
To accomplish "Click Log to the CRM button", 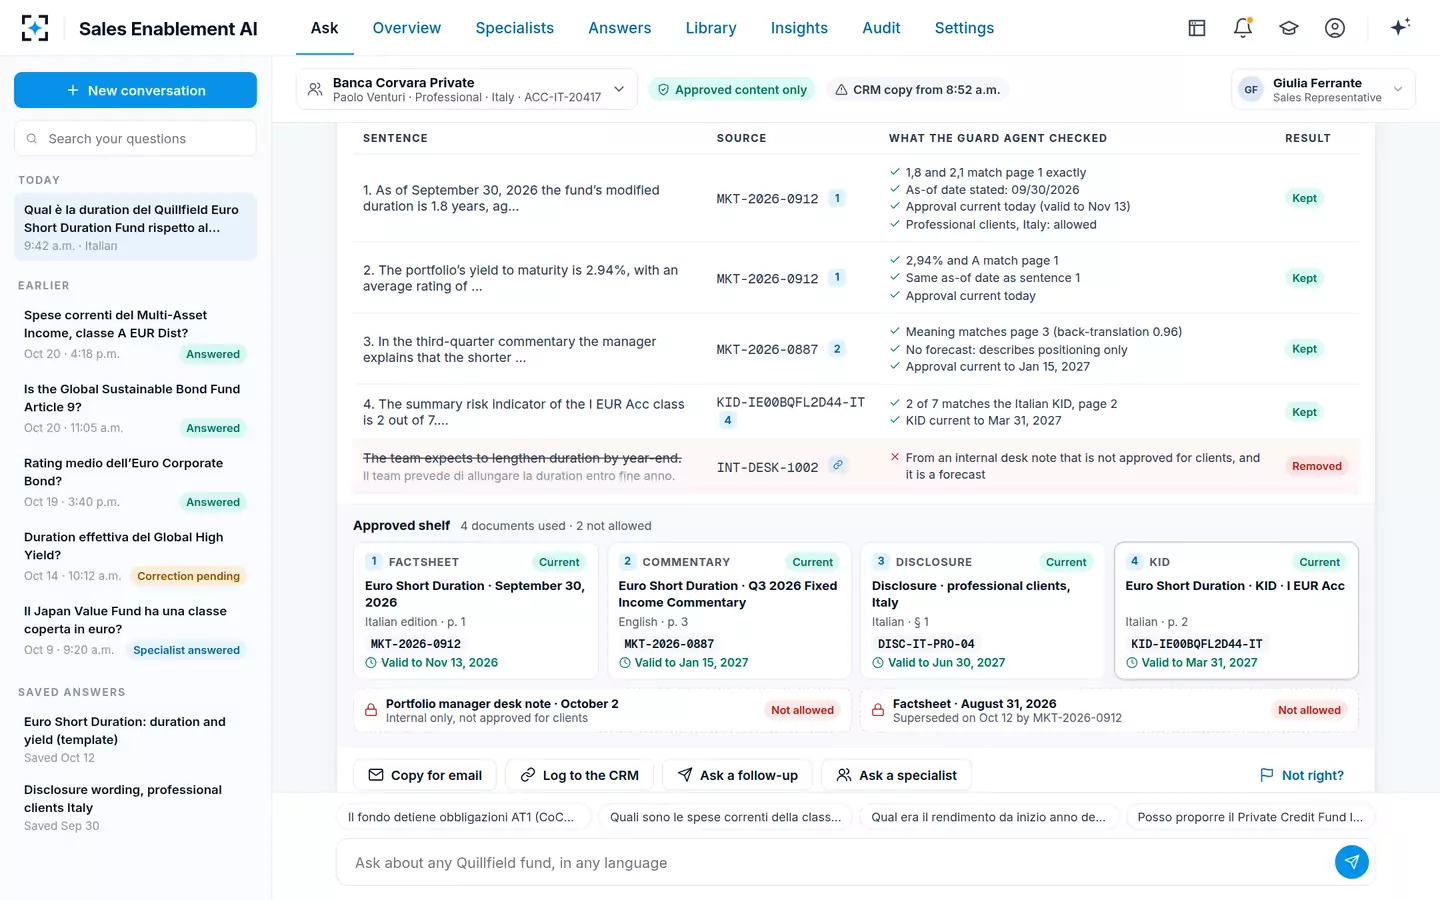I will click(x=580, y=775).
